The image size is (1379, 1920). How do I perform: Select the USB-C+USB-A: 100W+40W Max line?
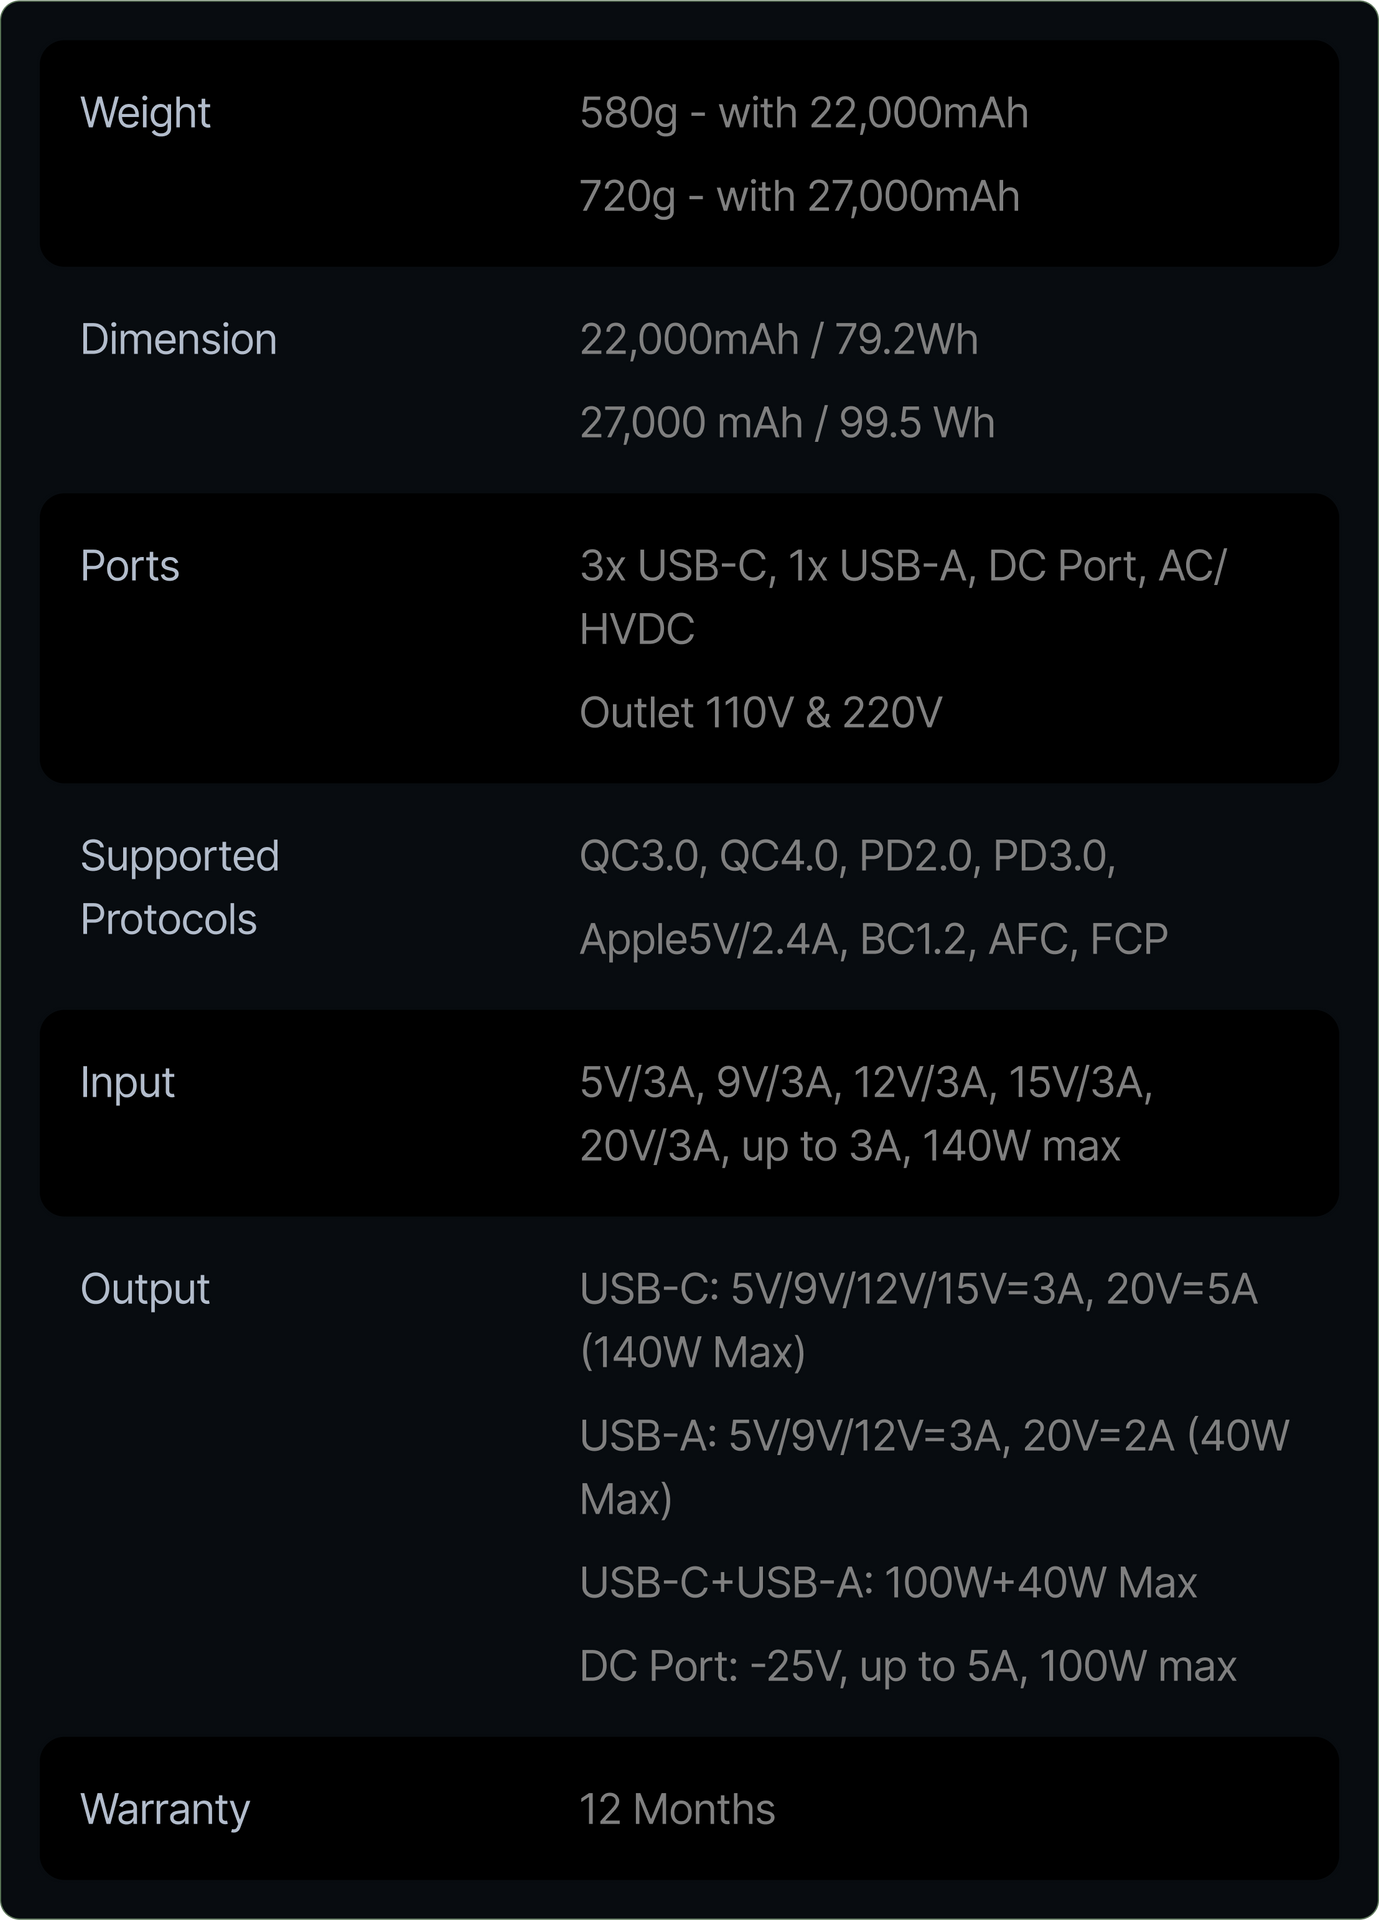click(888, 1582)
